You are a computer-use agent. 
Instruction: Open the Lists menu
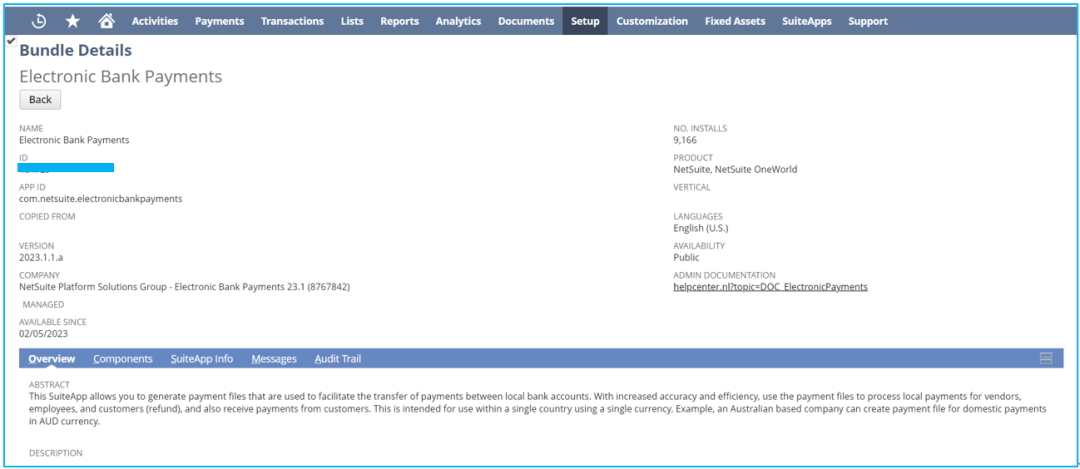352,21
